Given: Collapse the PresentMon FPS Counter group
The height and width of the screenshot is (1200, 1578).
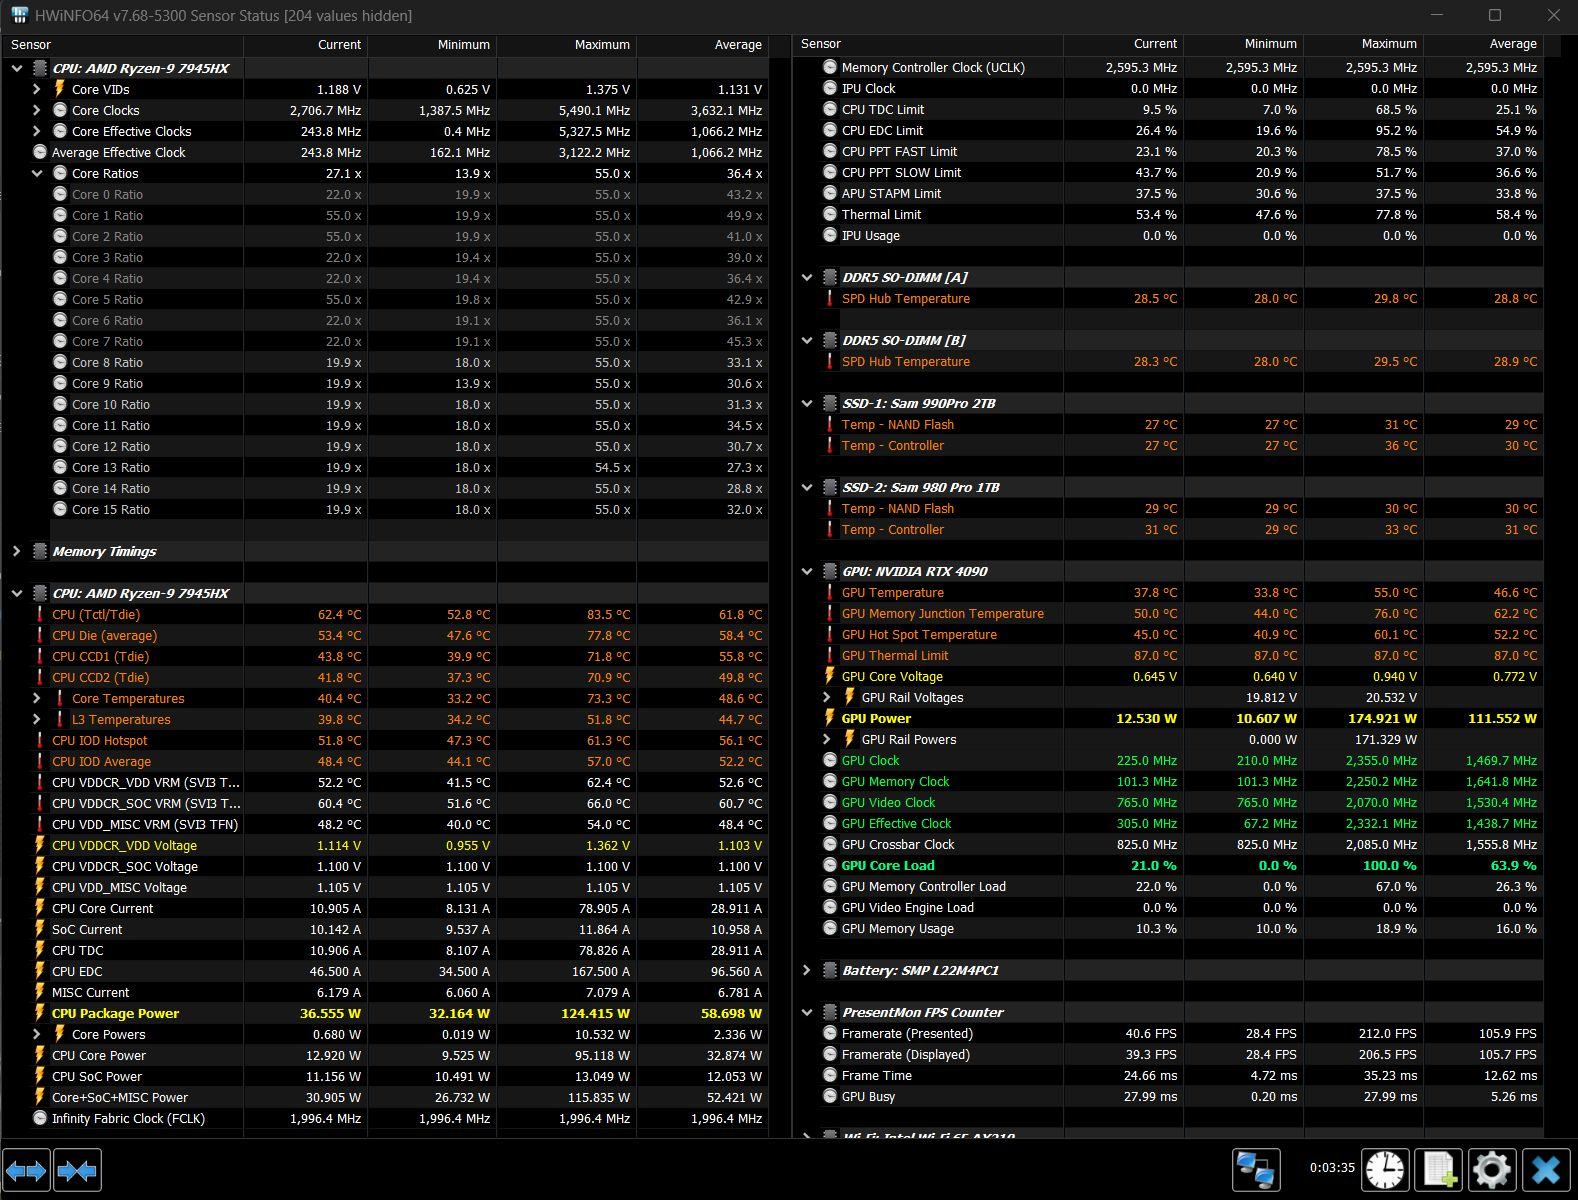Looking at the screenshot, I should (x=807, y=1012).
